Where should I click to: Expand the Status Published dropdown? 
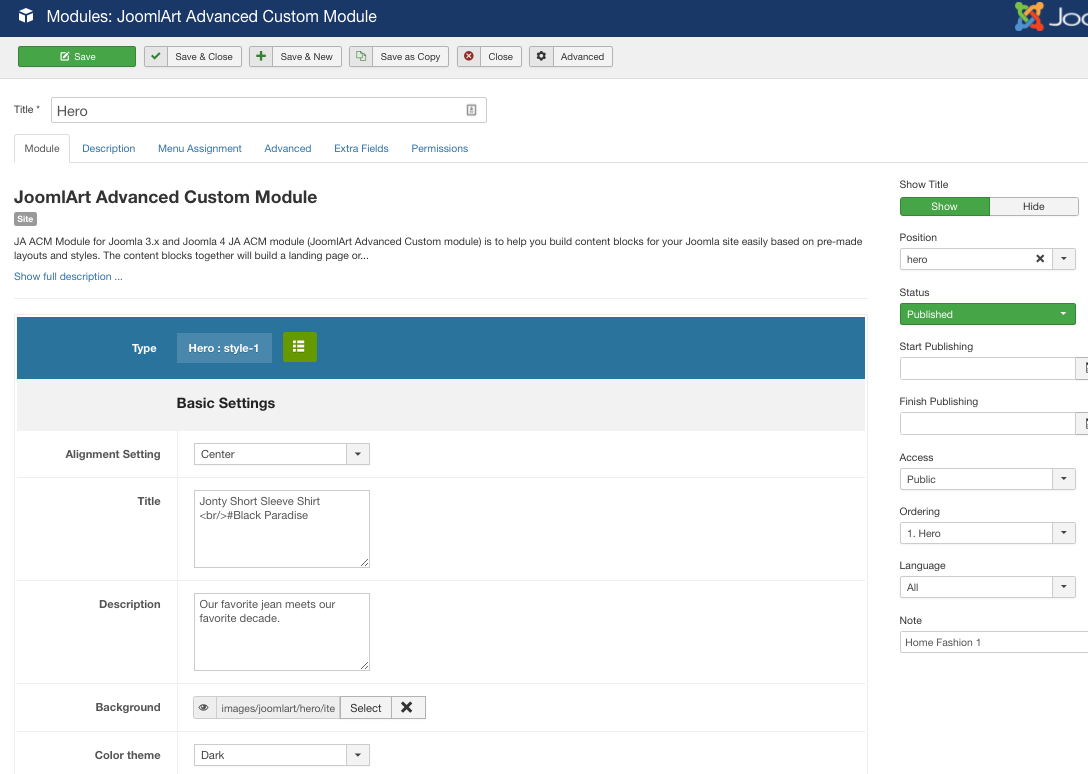(987, 314)
